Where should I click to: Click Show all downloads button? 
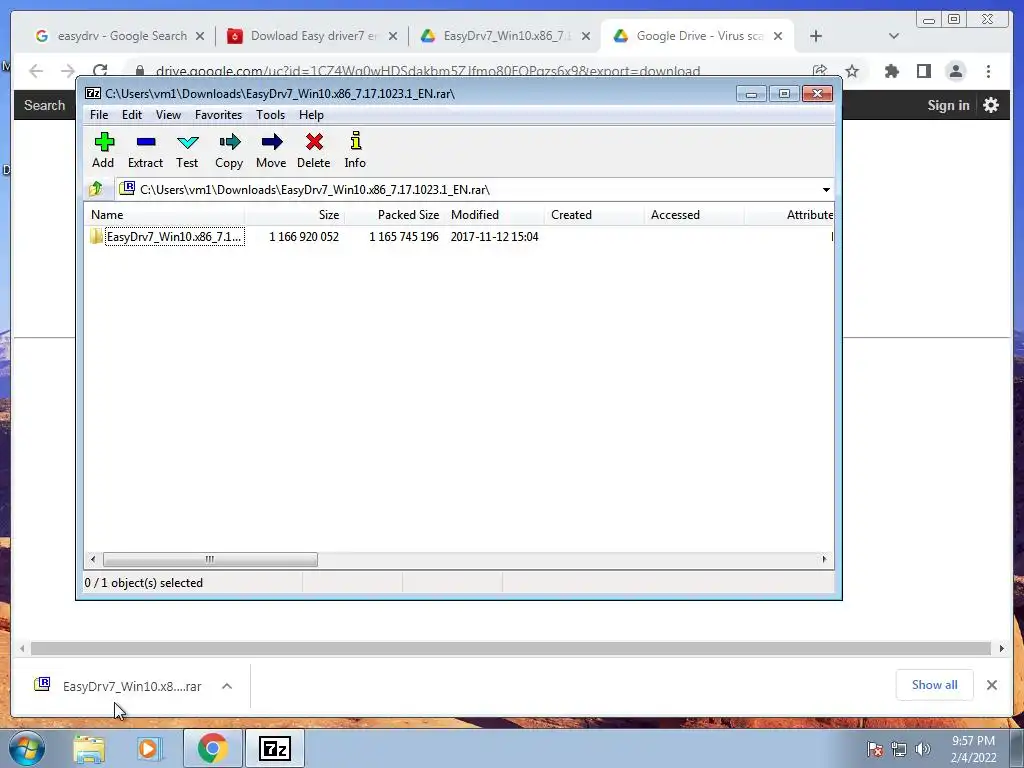click(935, 684)
